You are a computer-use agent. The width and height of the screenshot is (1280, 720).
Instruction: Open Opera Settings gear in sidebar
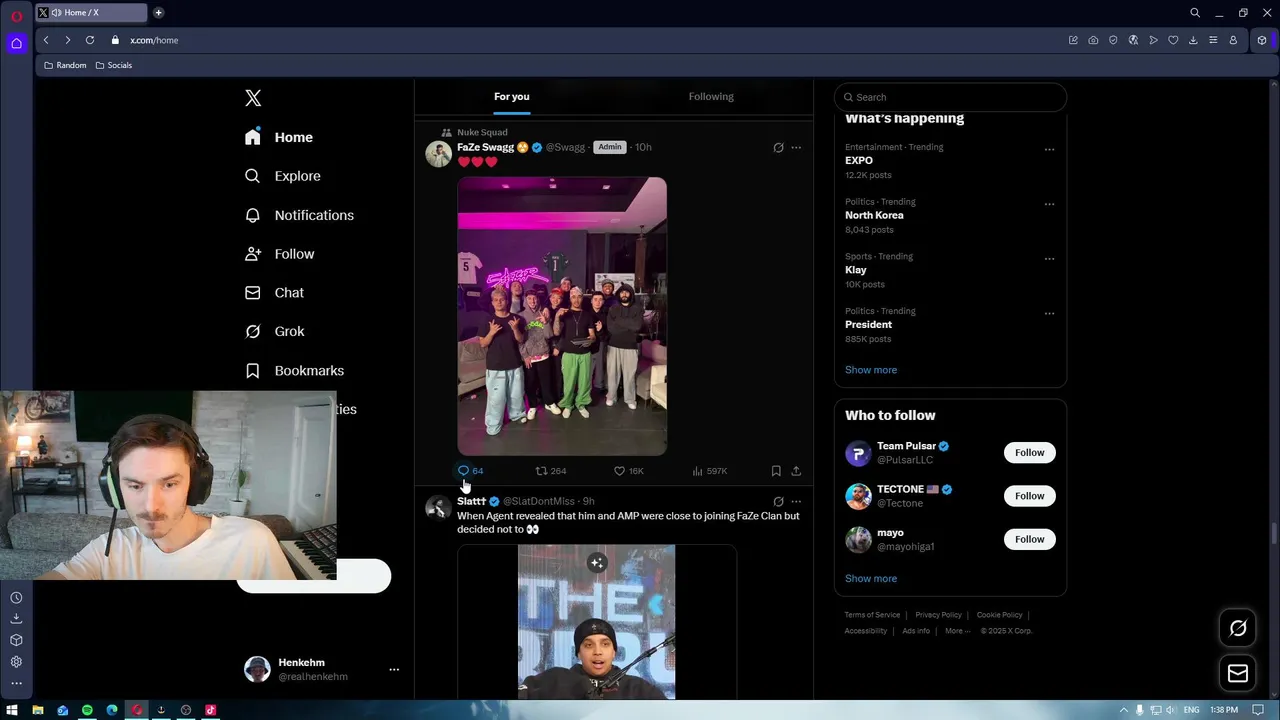pos(16,662)
